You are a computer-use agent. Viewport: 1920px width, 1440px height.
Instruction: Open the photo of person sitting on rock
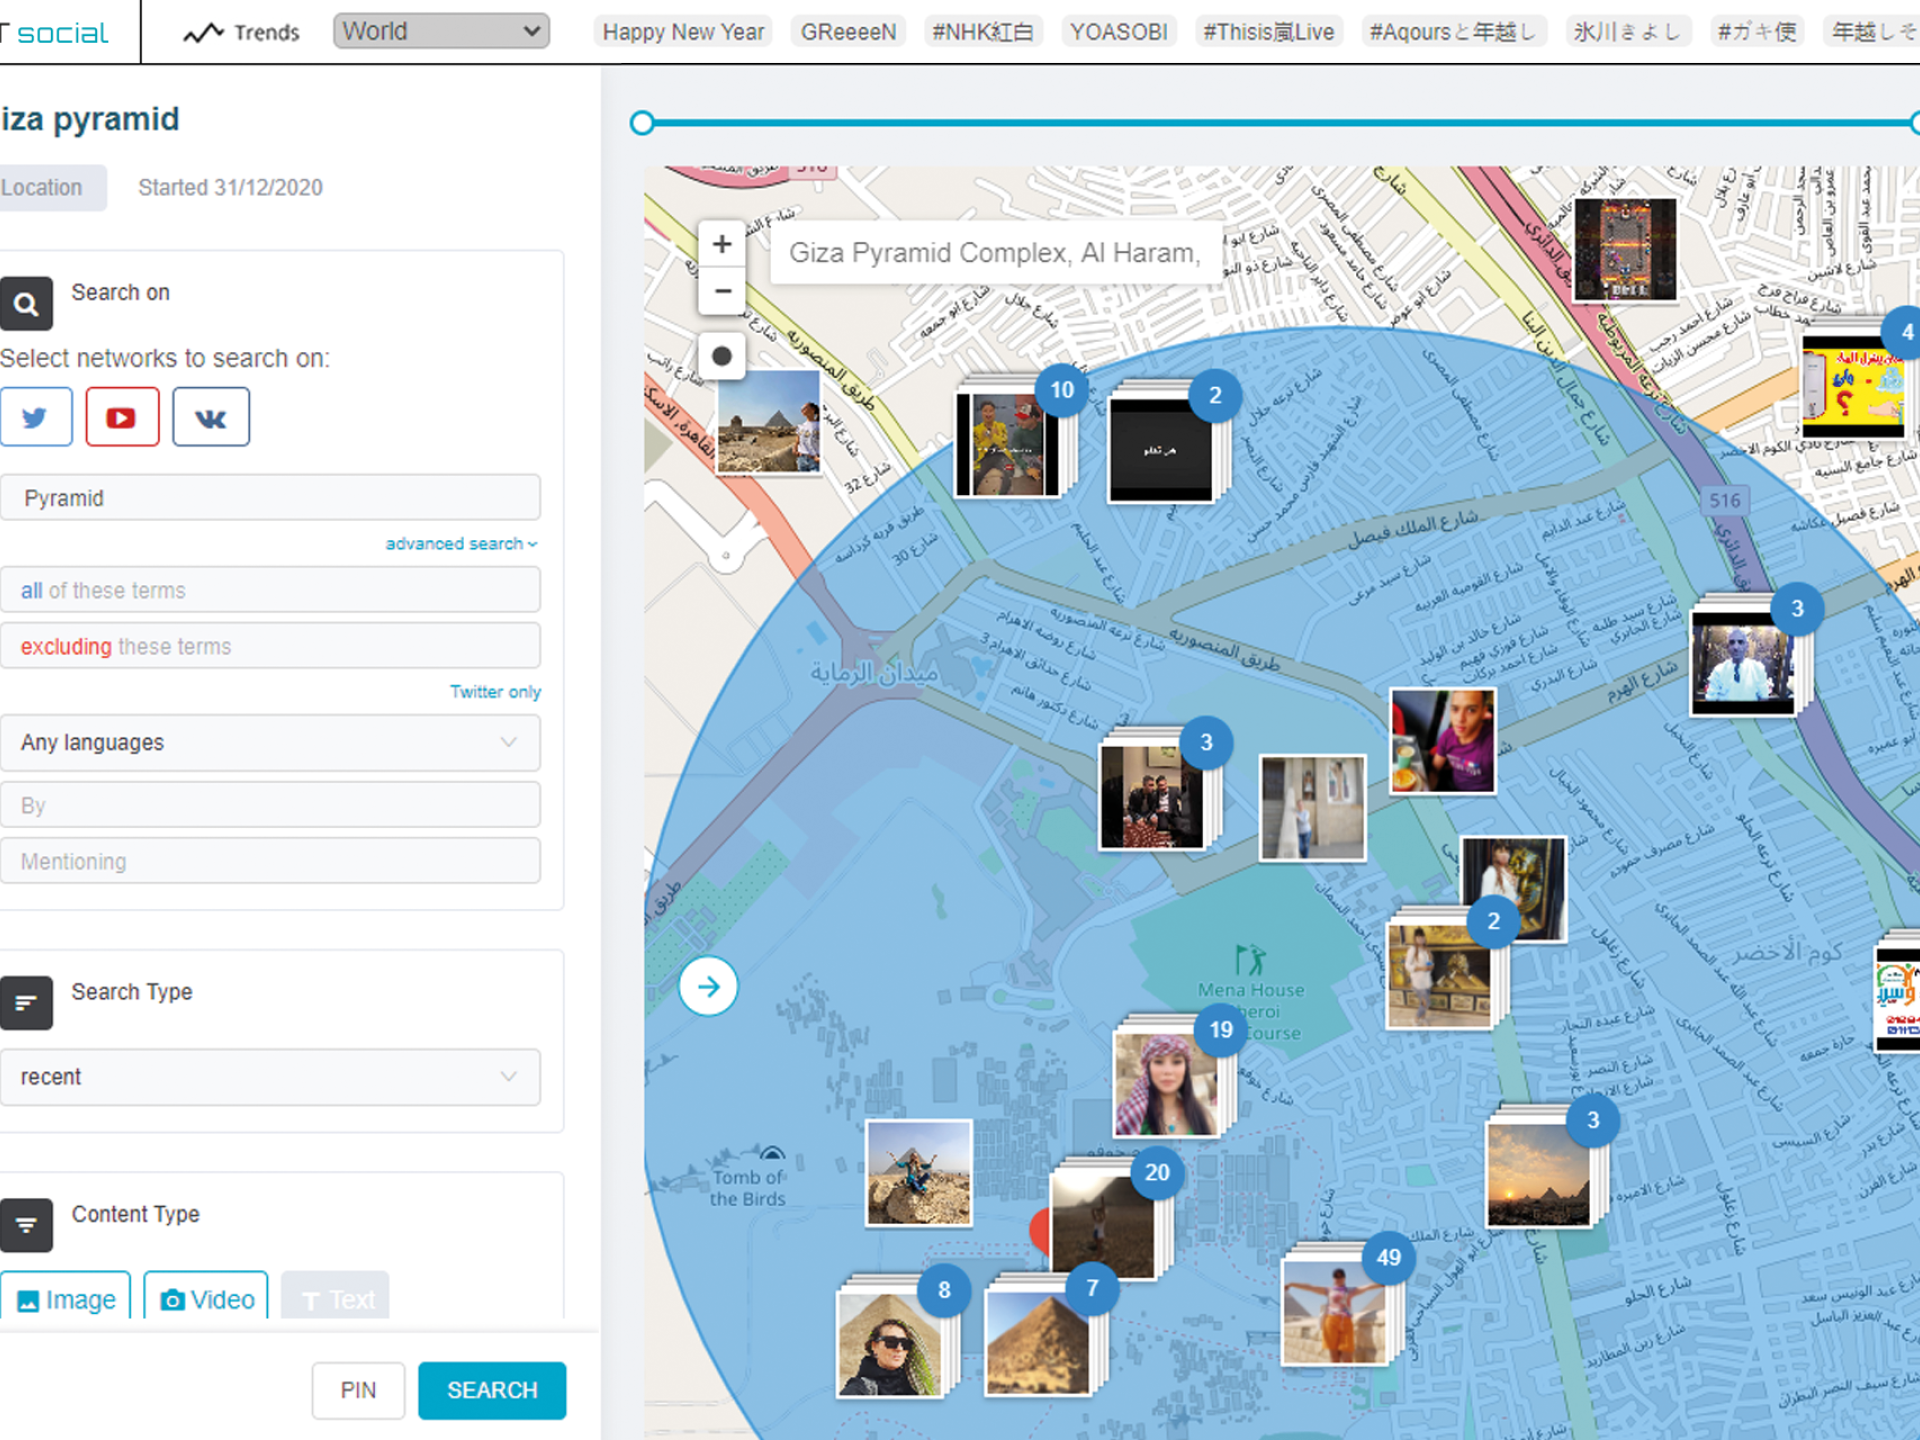click(919, 1173)
